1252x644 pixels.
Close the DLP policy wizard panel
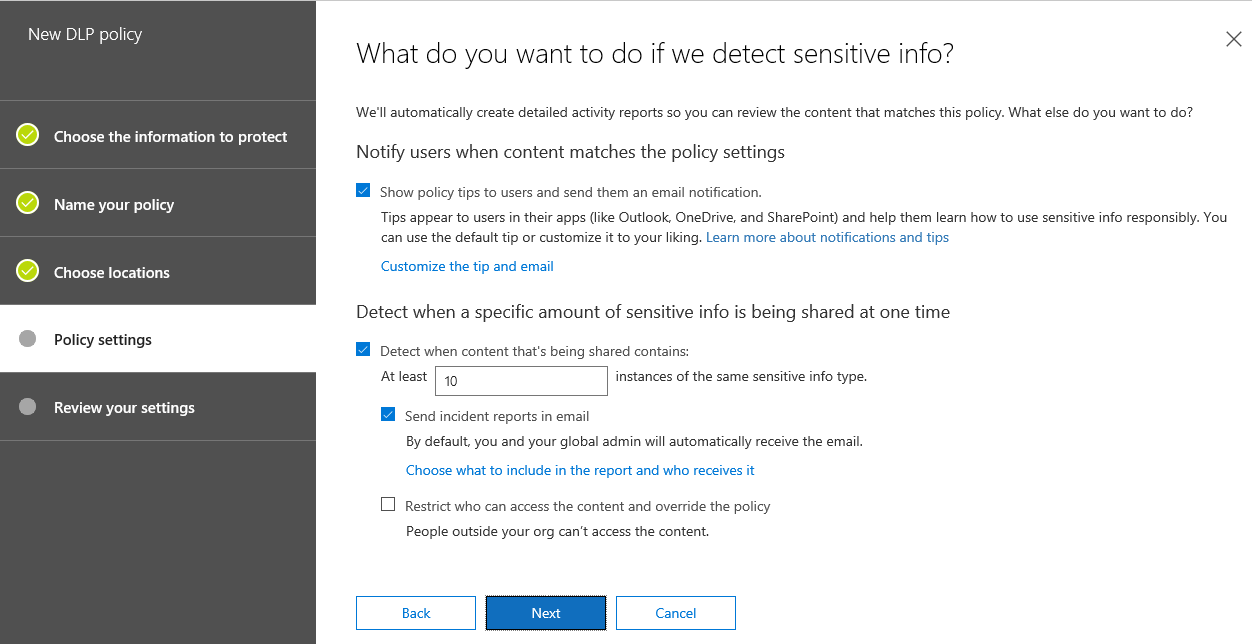1233,39
